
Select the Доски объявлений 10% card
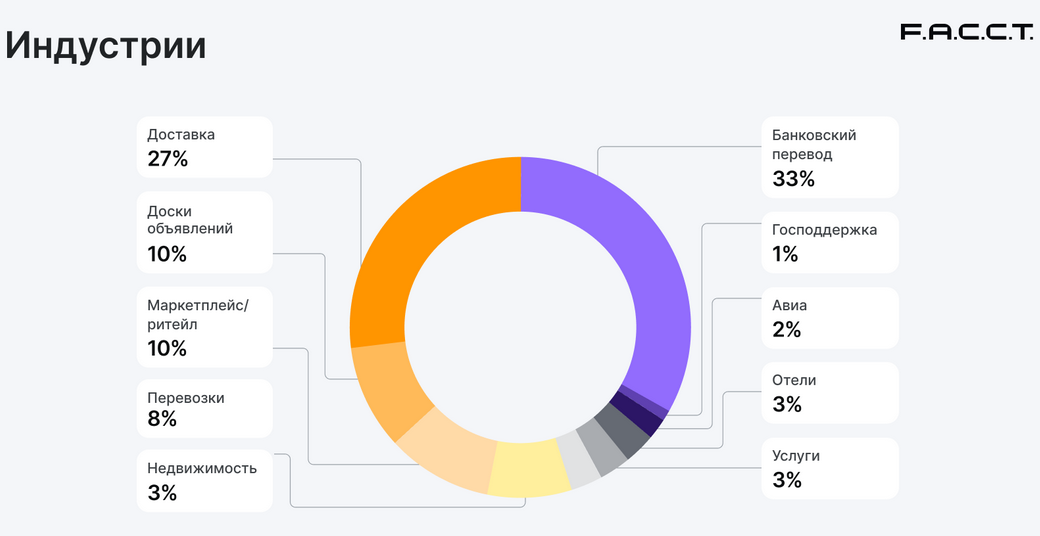(205, 232)
